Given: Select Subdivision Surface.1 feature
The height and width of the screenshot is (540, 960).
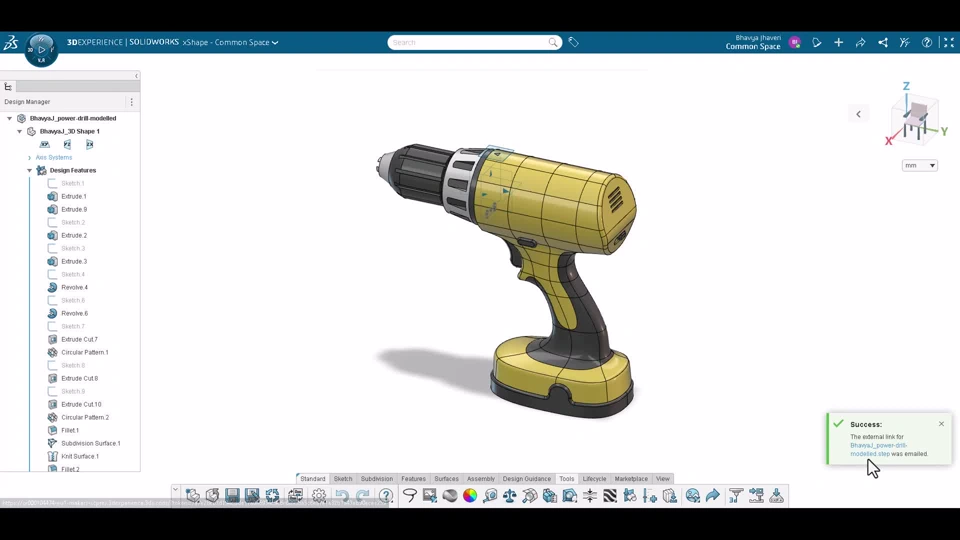Looking at the screenshot, I should [x=91, y=443].
